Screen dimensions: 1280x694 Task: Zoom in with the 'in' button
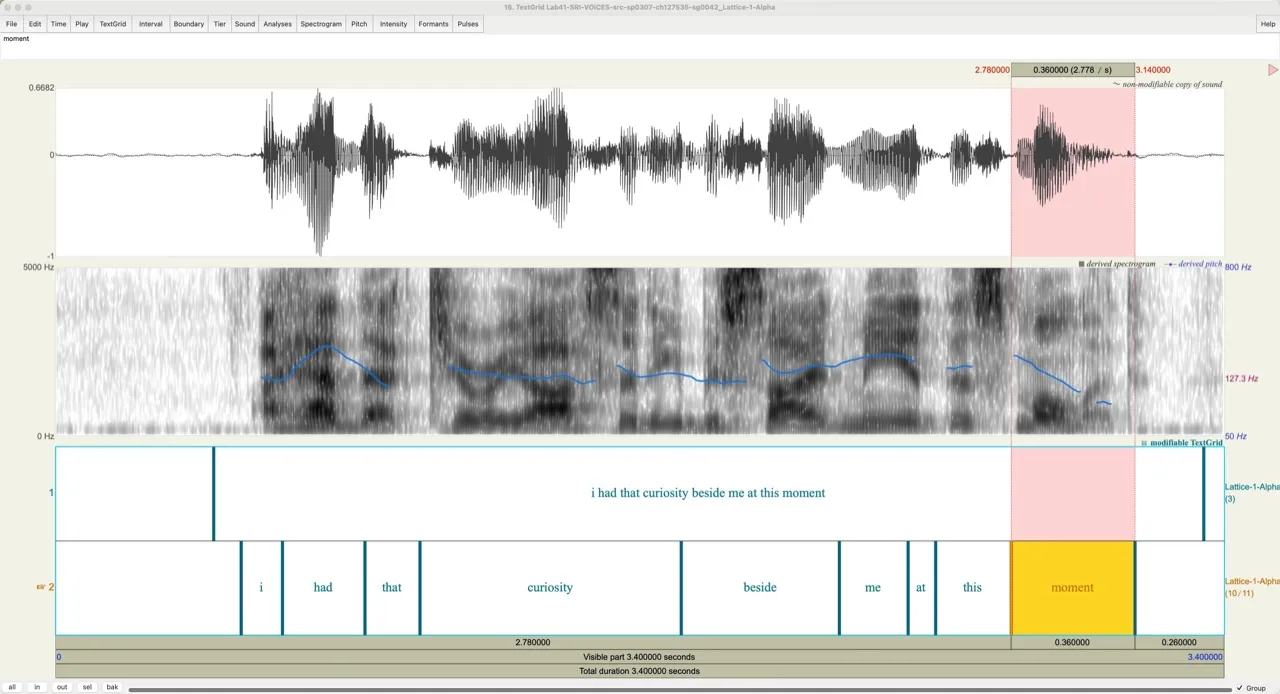tap(37, 687)
